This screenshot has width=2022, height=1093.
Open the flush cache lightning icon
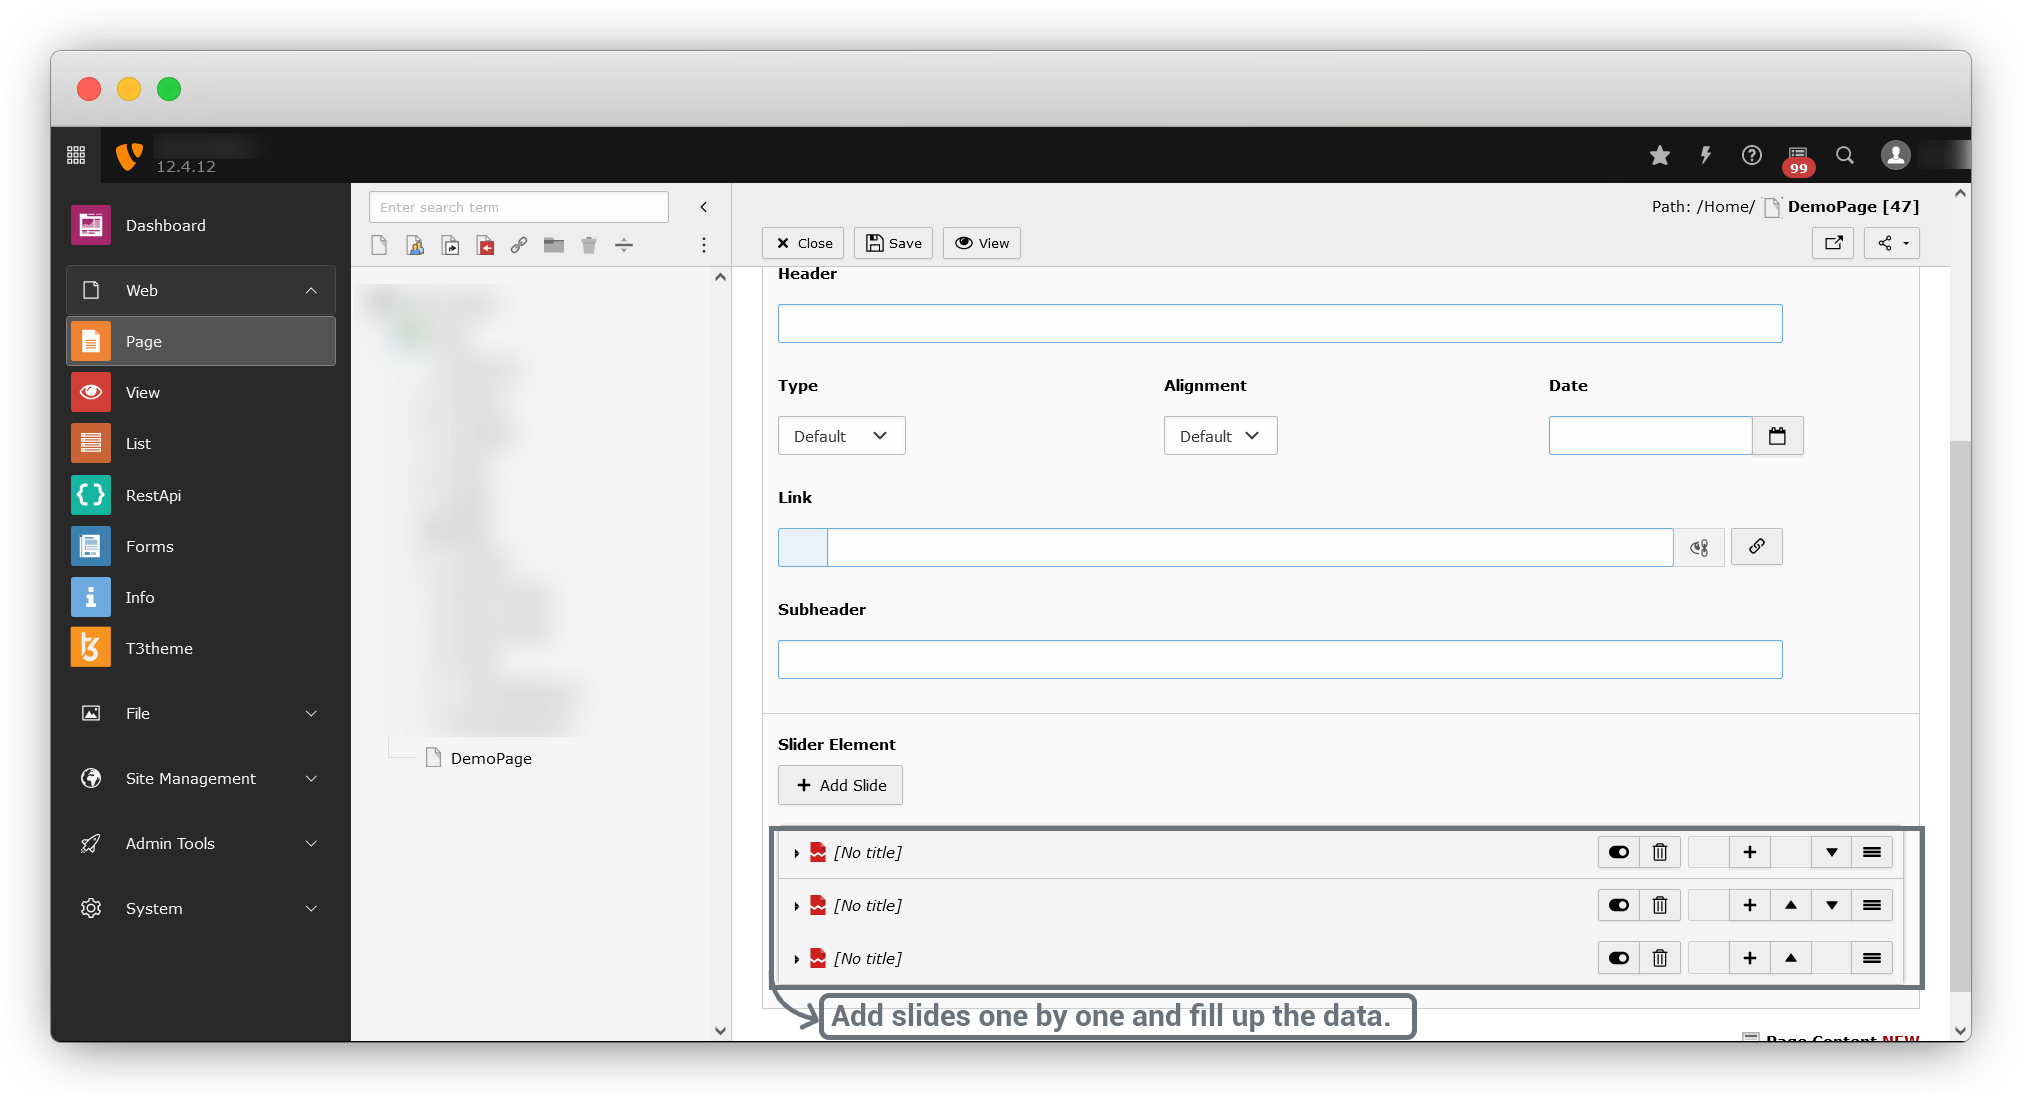(x=1706, y=155)
